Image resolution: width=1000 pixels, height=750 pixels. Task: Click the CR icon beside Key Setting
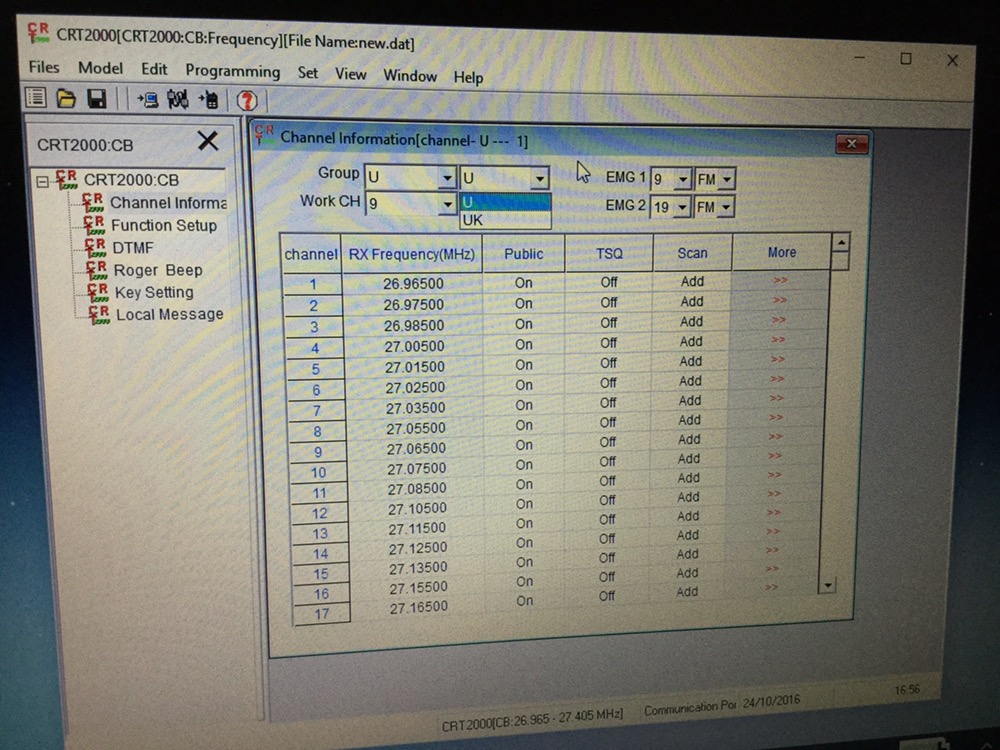[98, 292]
